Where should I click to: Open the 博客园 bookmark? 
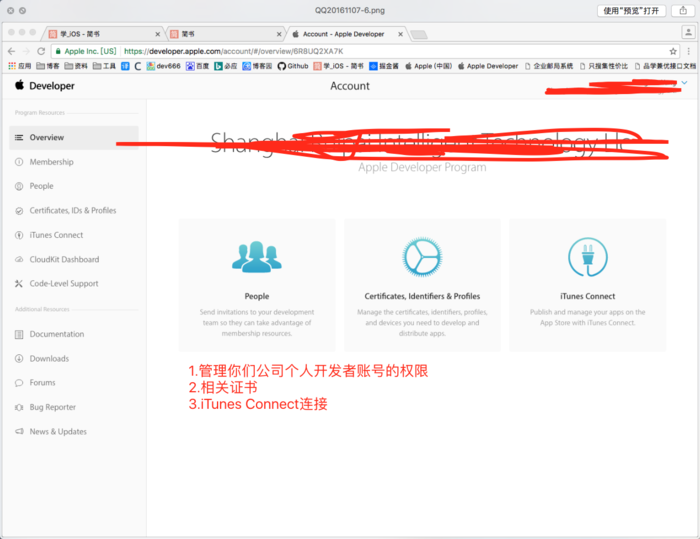click(x=257, y=66)
